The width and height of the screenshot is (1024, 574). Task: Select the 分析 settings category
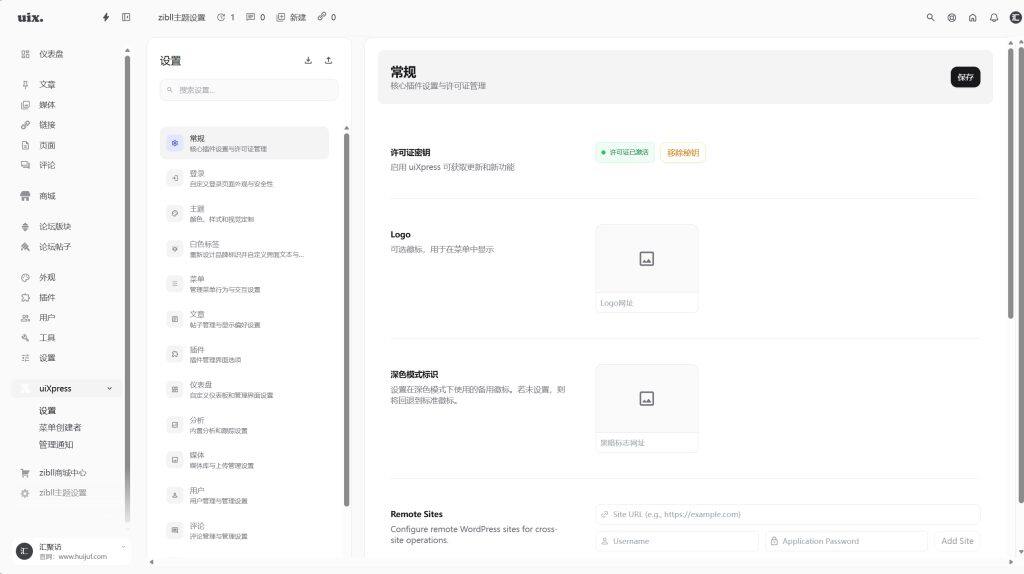245,425
